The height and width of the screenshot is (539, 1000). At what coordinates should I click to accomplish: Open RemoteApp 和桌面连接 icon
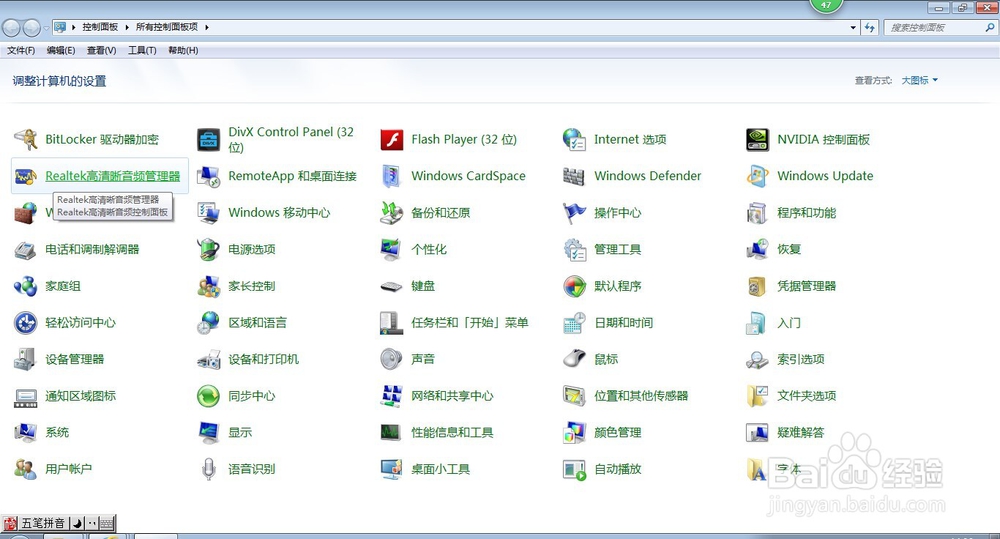[x=209, y=176]
